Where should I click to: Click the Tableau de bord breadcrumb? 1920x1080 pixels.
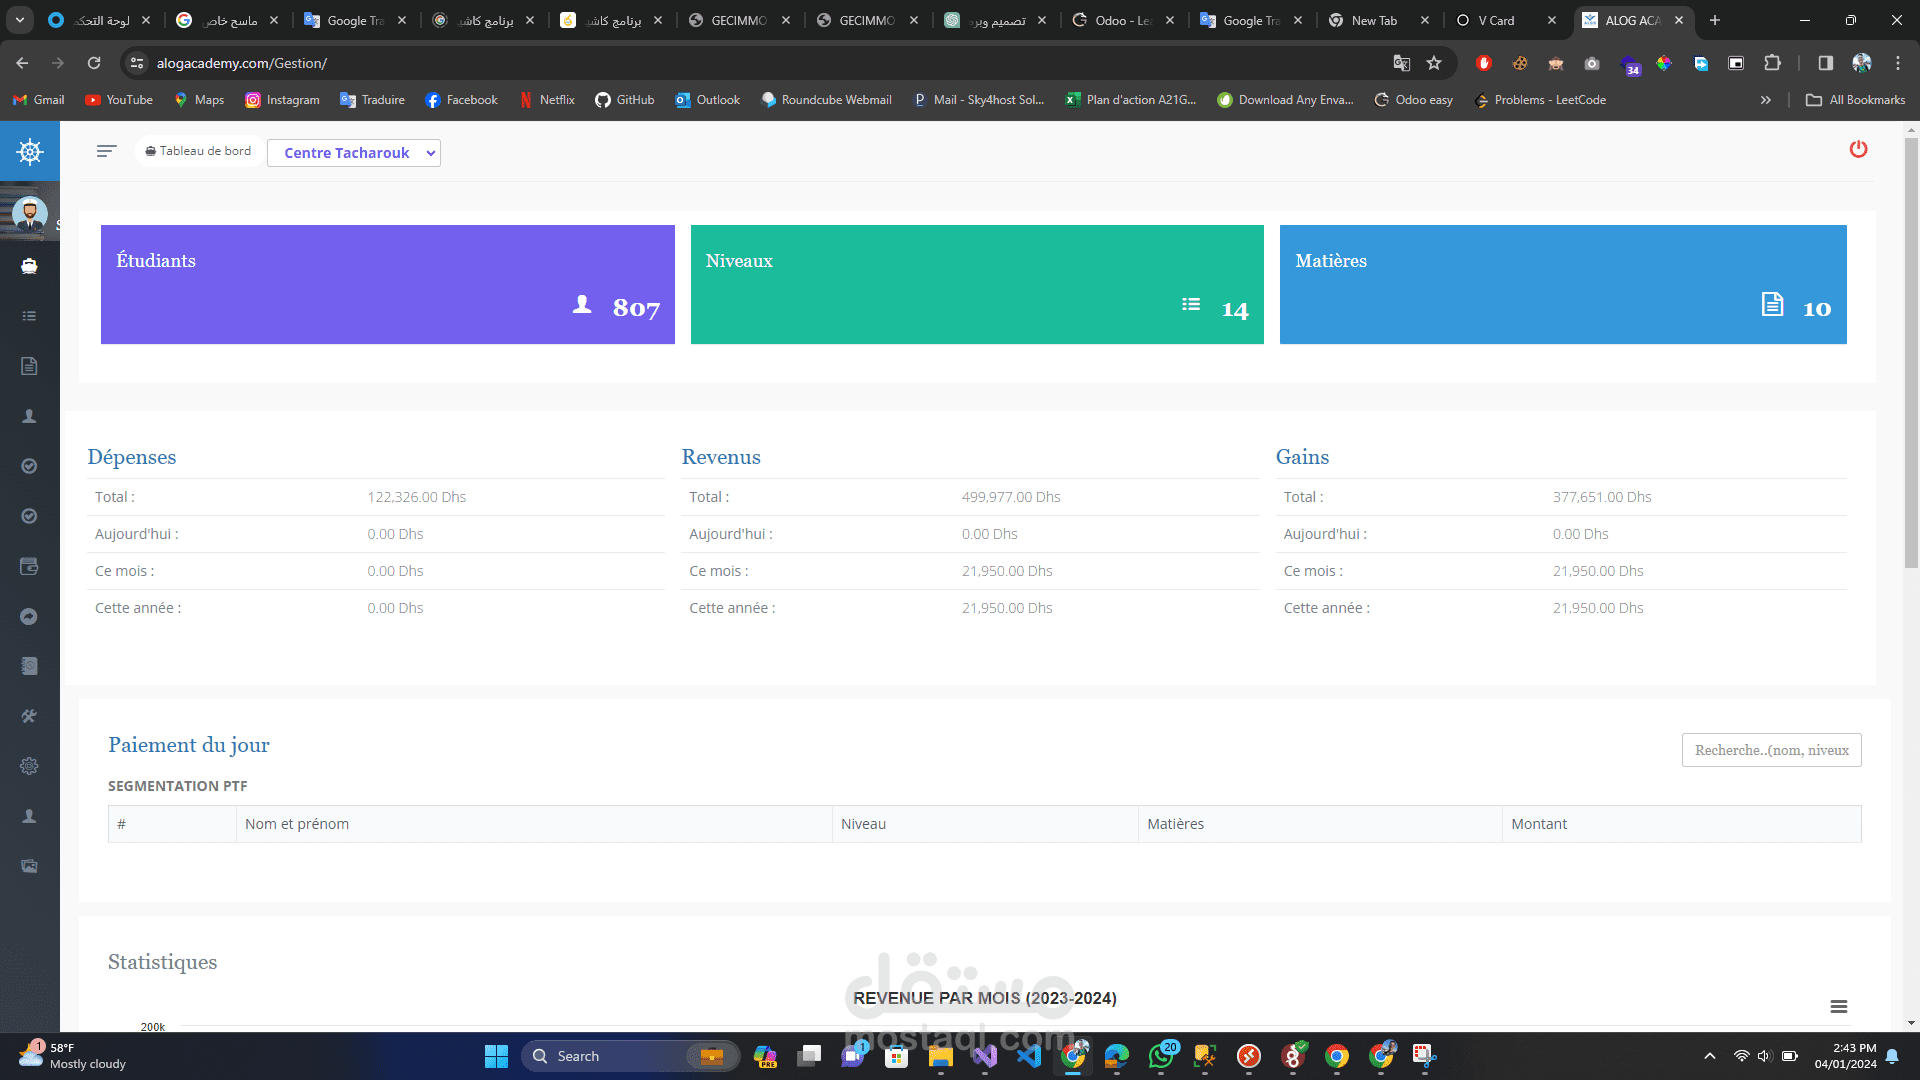[199, 151]
